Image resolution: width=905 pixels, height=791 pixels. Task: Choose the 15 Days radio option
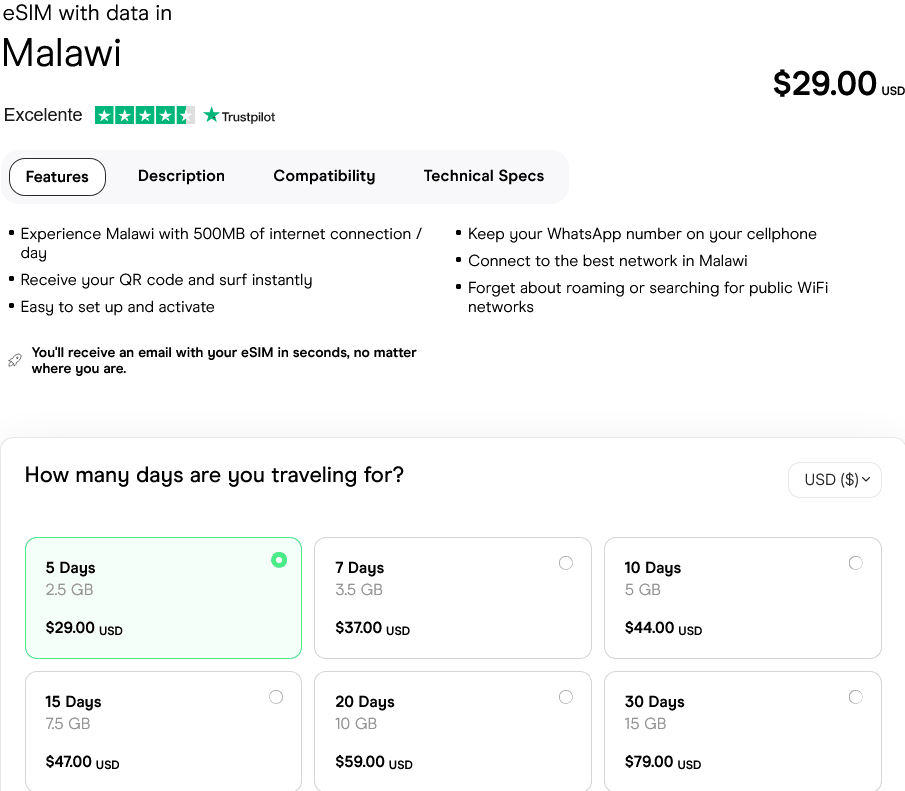(x=276, y=697)
